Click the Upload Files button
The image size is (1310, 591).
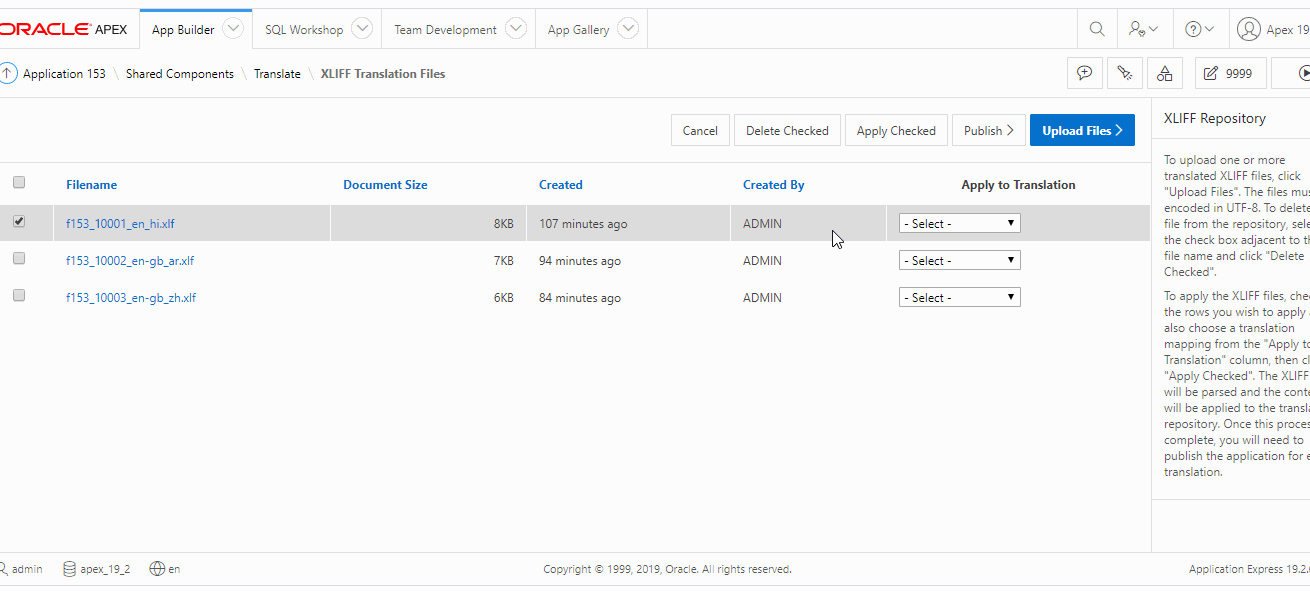(1082, 131)
